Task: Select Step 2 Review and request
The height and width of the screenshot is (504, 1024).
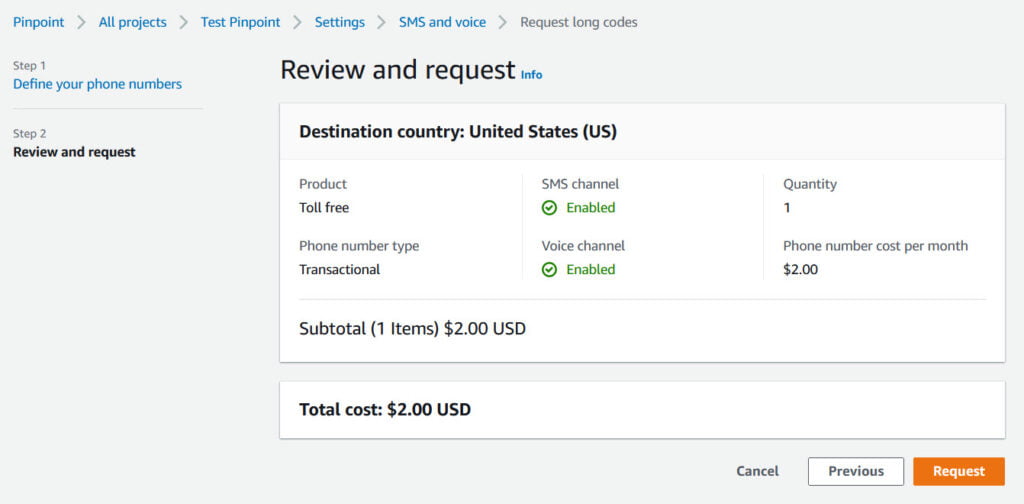Action: 74,152
